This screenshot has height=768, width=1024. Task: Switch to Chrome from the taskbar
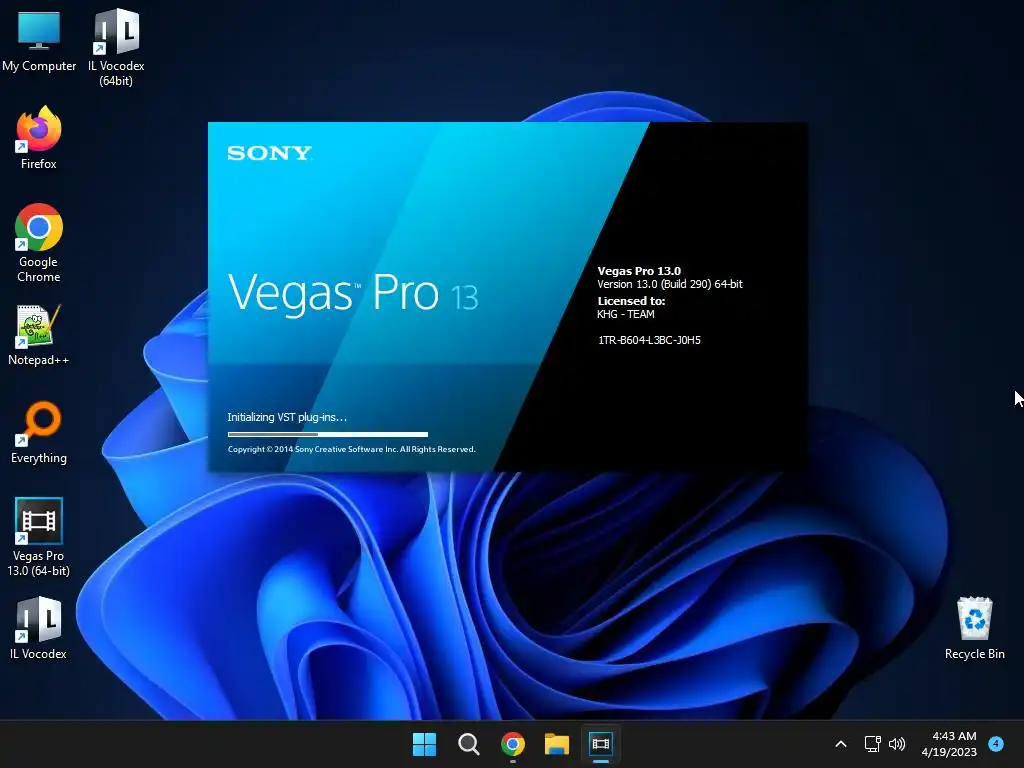513,744
